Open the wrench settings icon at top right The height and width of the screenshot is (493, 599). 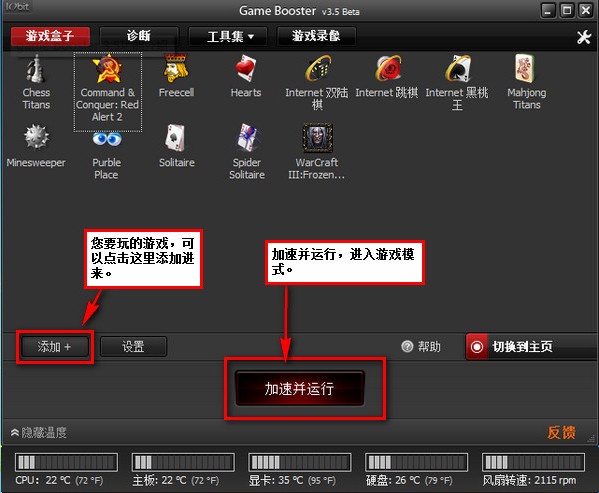click(x=583, y=37)
